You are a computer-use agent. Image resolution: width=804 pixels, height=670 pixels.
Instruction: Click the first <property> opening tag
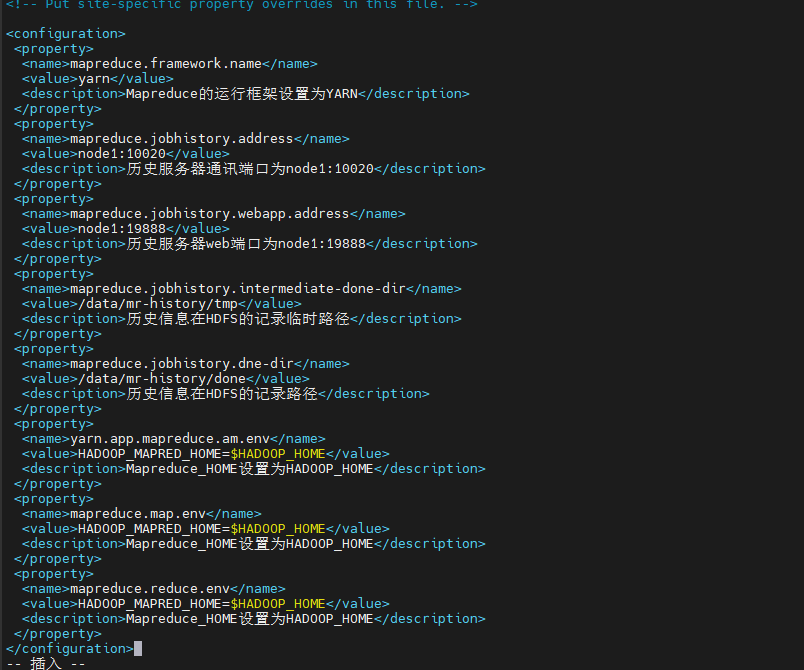[54, 49]
